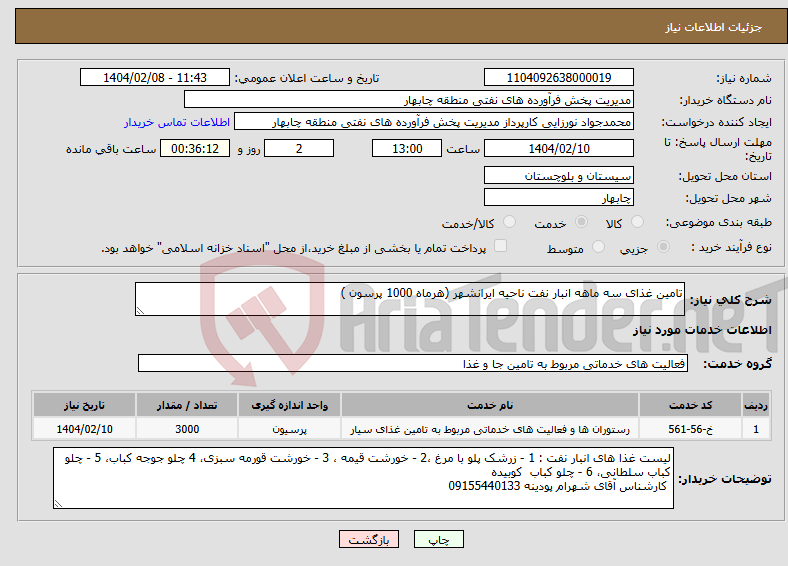Click the service group field

413,363
